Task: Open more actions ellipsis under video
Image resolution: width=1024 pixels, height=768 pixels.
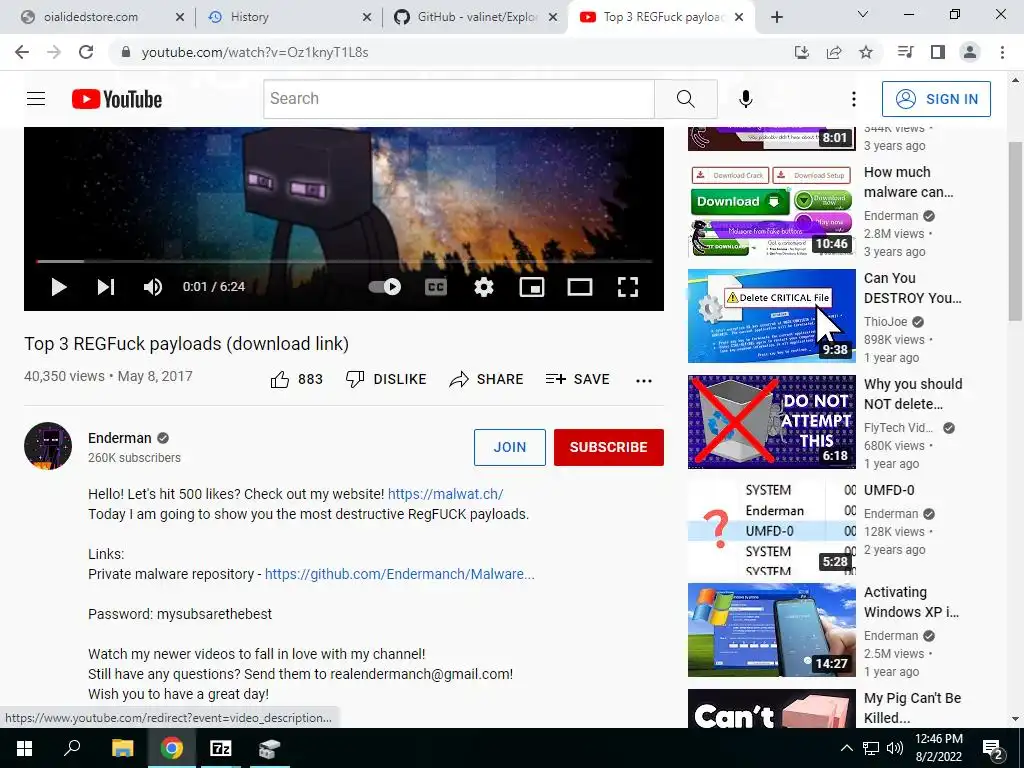Action: (x=644, y=381)
